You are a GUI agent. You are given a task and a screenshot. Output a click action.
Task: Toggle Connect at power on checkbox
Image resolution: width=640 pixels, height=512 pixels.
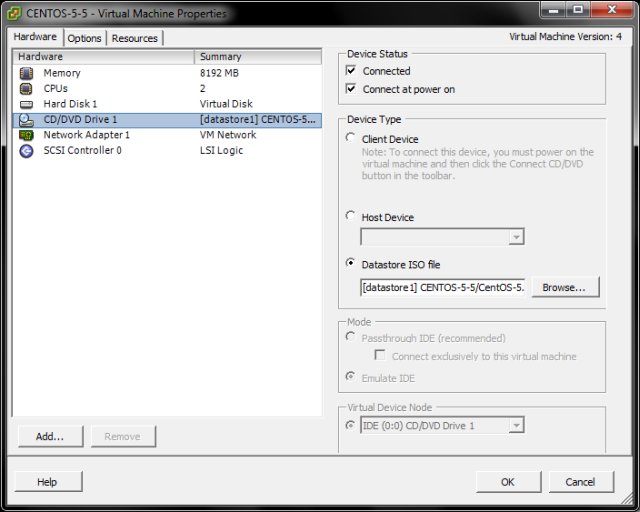tap(351, 88)
